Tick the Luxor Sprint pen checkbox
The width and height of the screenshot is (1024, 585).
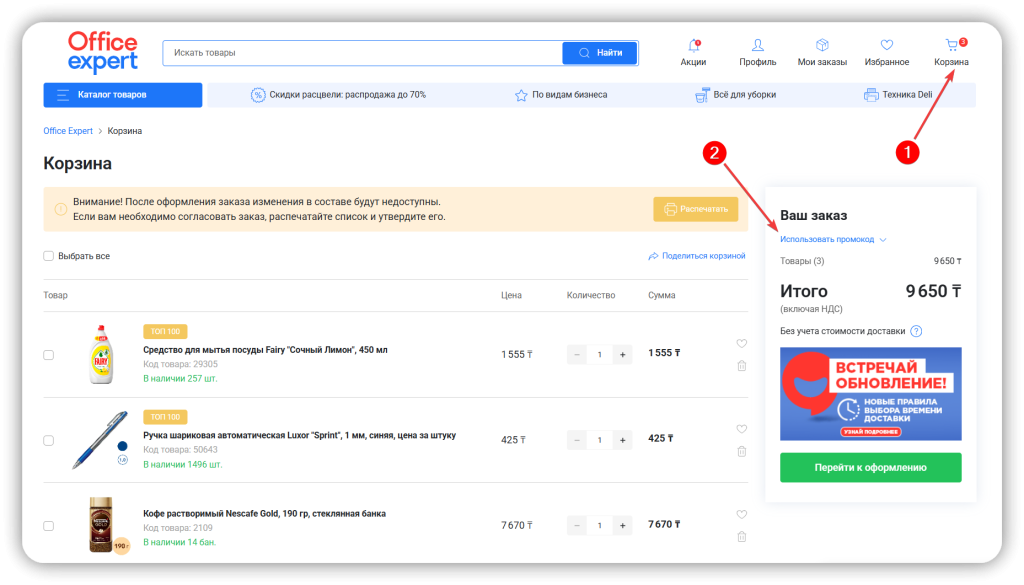(48, 441)
